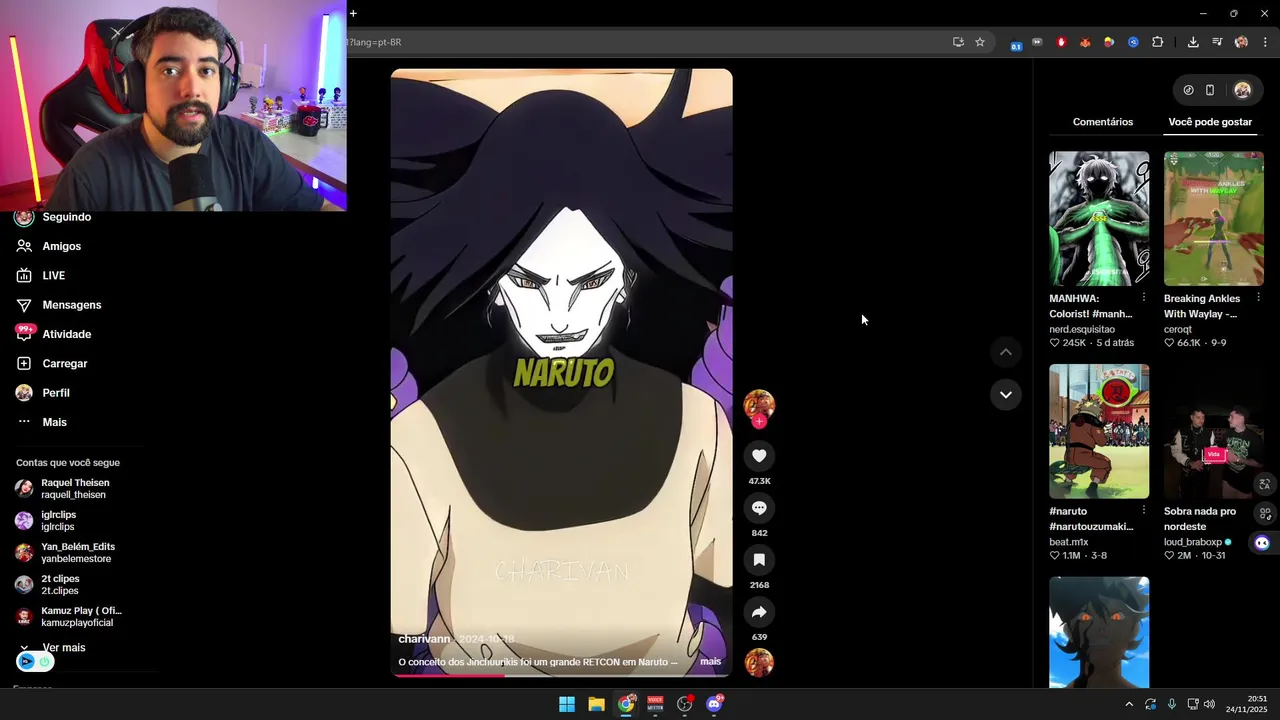Open the spinning sound disc avatar
The height and width of the screenshot is (720, 1280).
click(x=759, y=662)
